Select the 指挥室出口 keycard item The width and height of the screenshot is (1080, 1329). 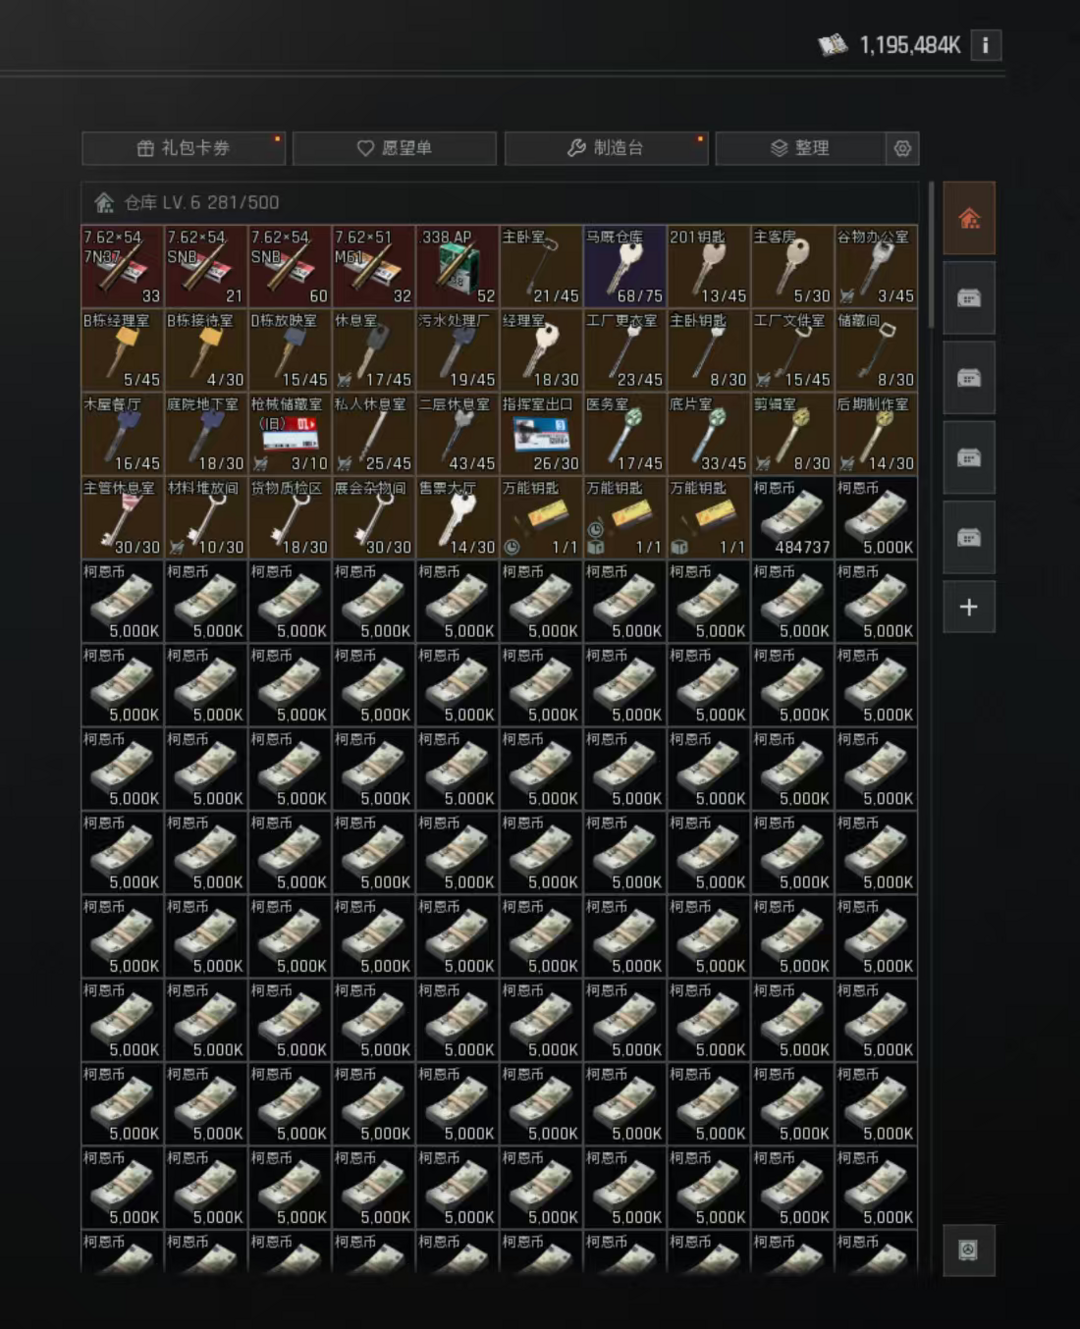(x=541, y=434)
